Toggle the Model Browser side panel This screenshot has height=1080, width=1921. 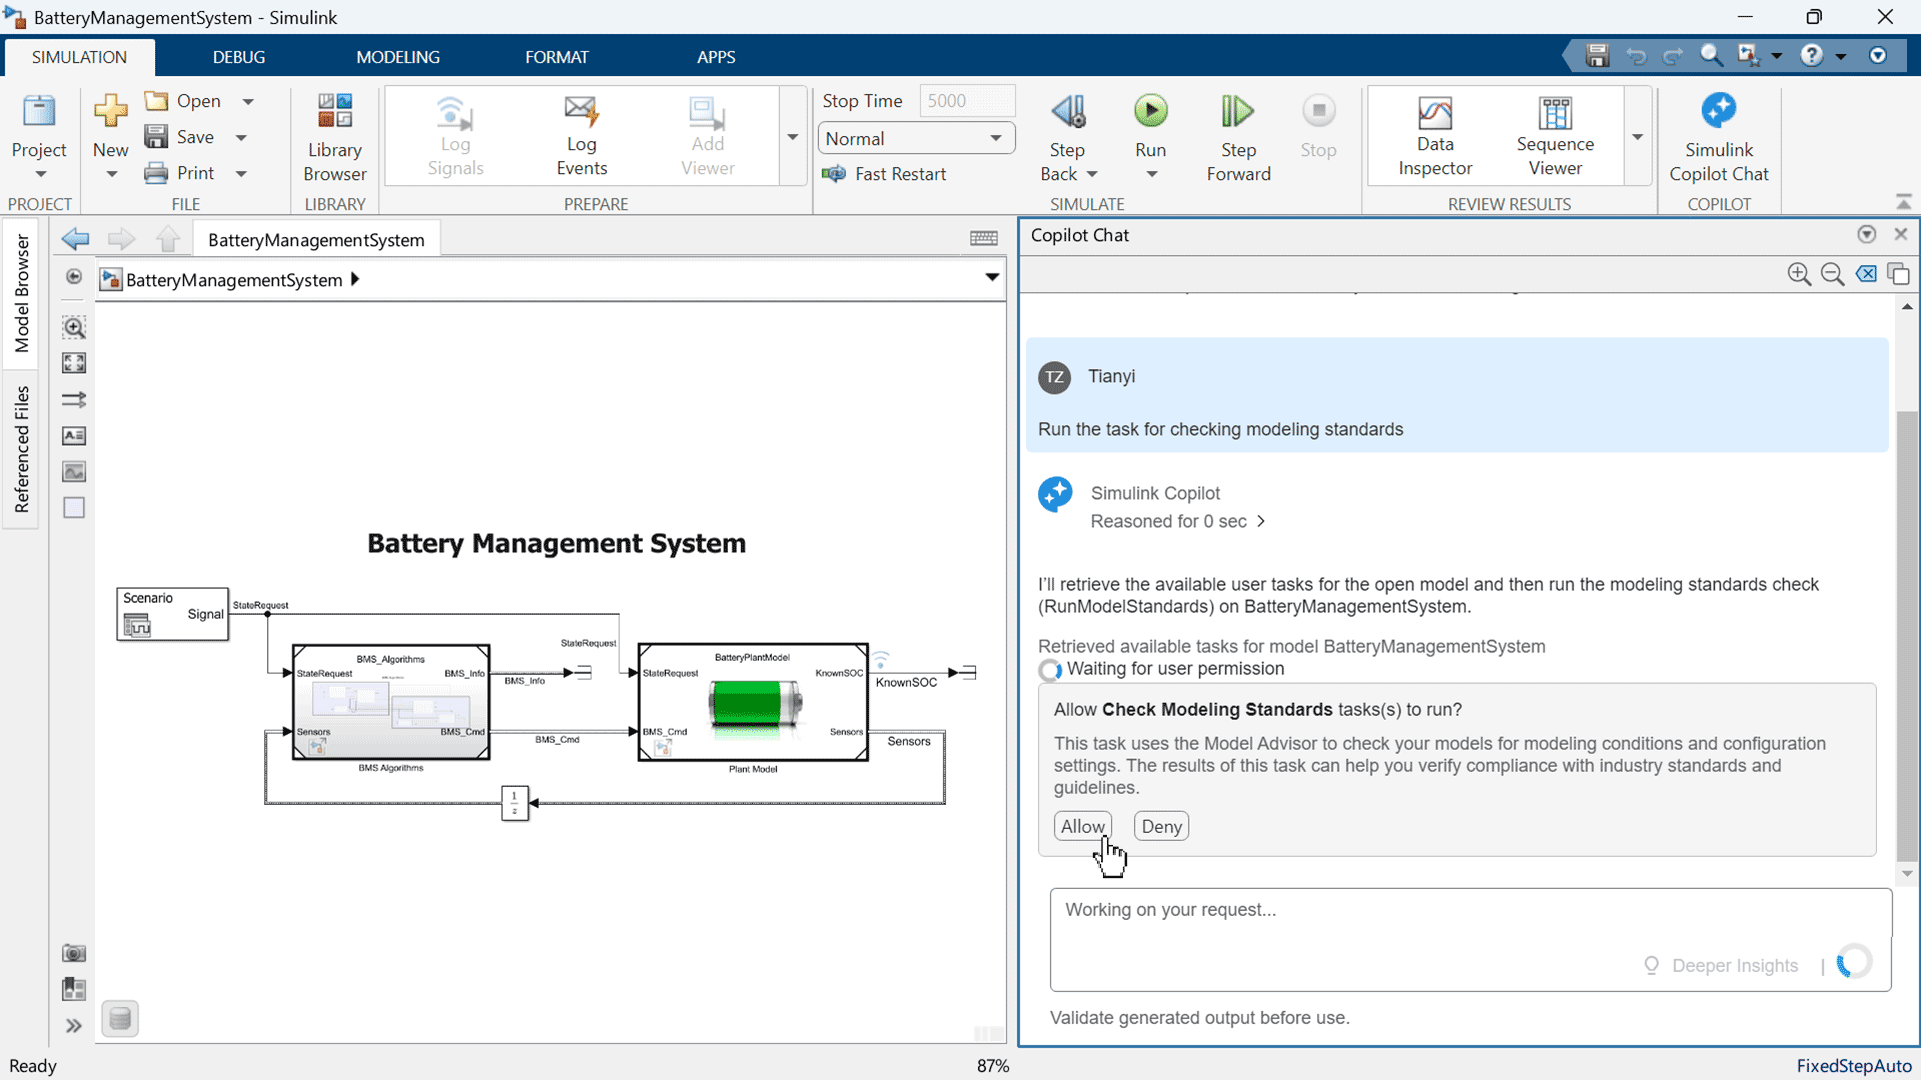click(21, 294)
